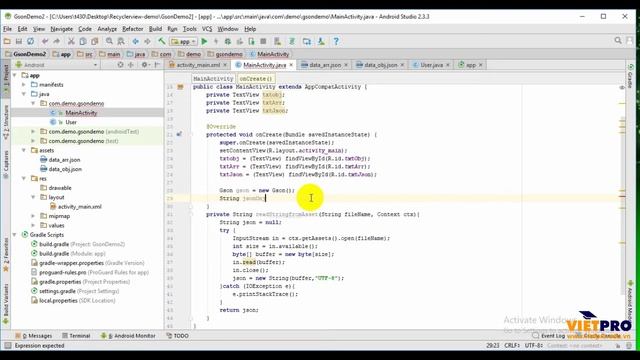640x360 pixels.
Task: Click the Forward navigation arrow
Action: pyautogui.click(x=147, y=41)
